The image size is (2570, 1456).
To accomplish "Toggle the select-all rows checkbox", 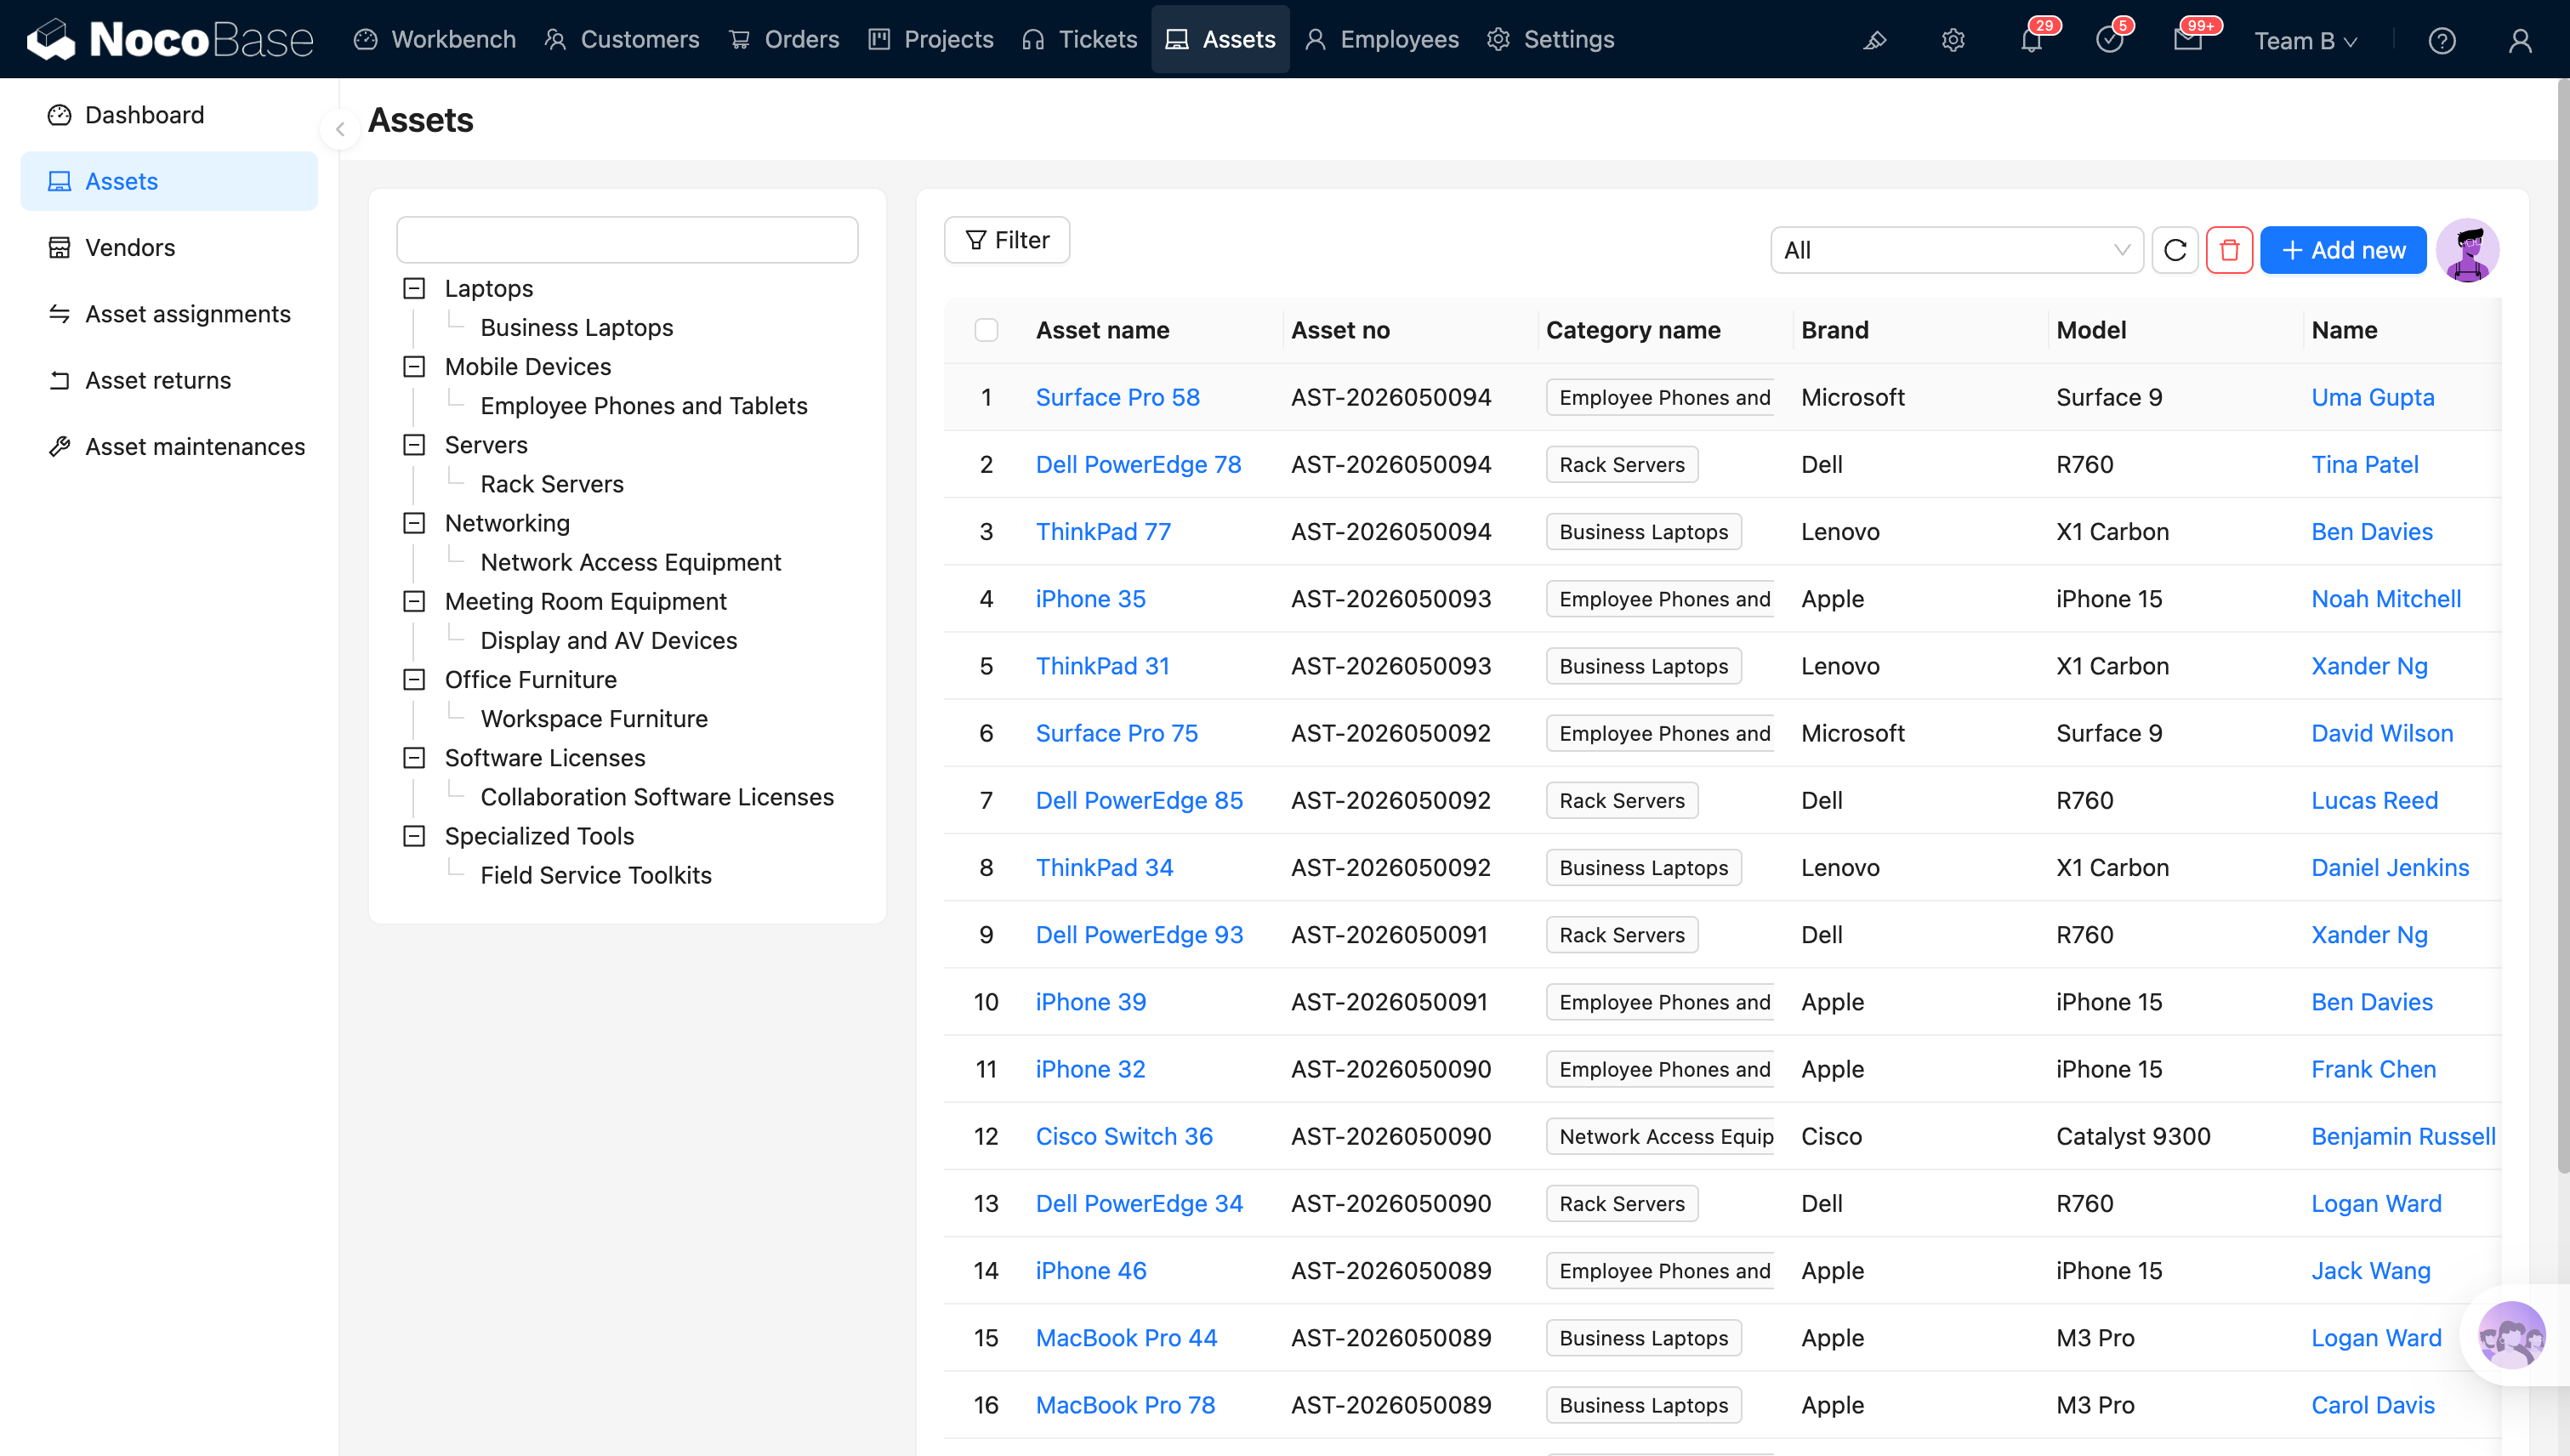I will tap(986, 330).
